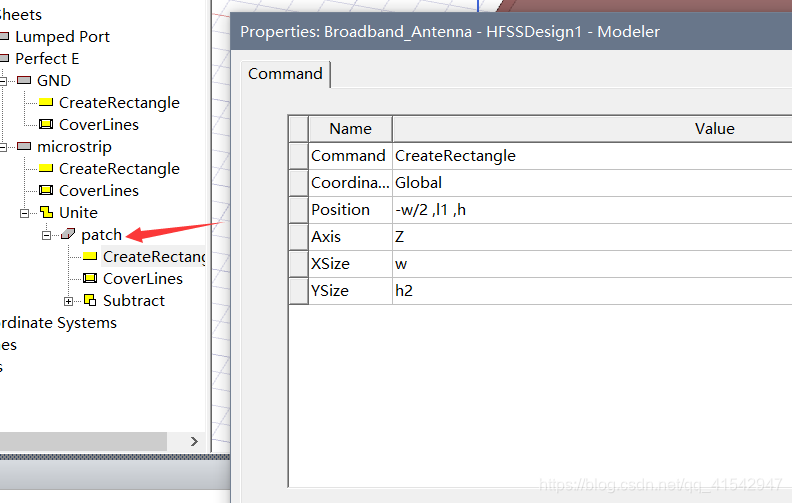Click the CoverLines icon under GND

46,124
